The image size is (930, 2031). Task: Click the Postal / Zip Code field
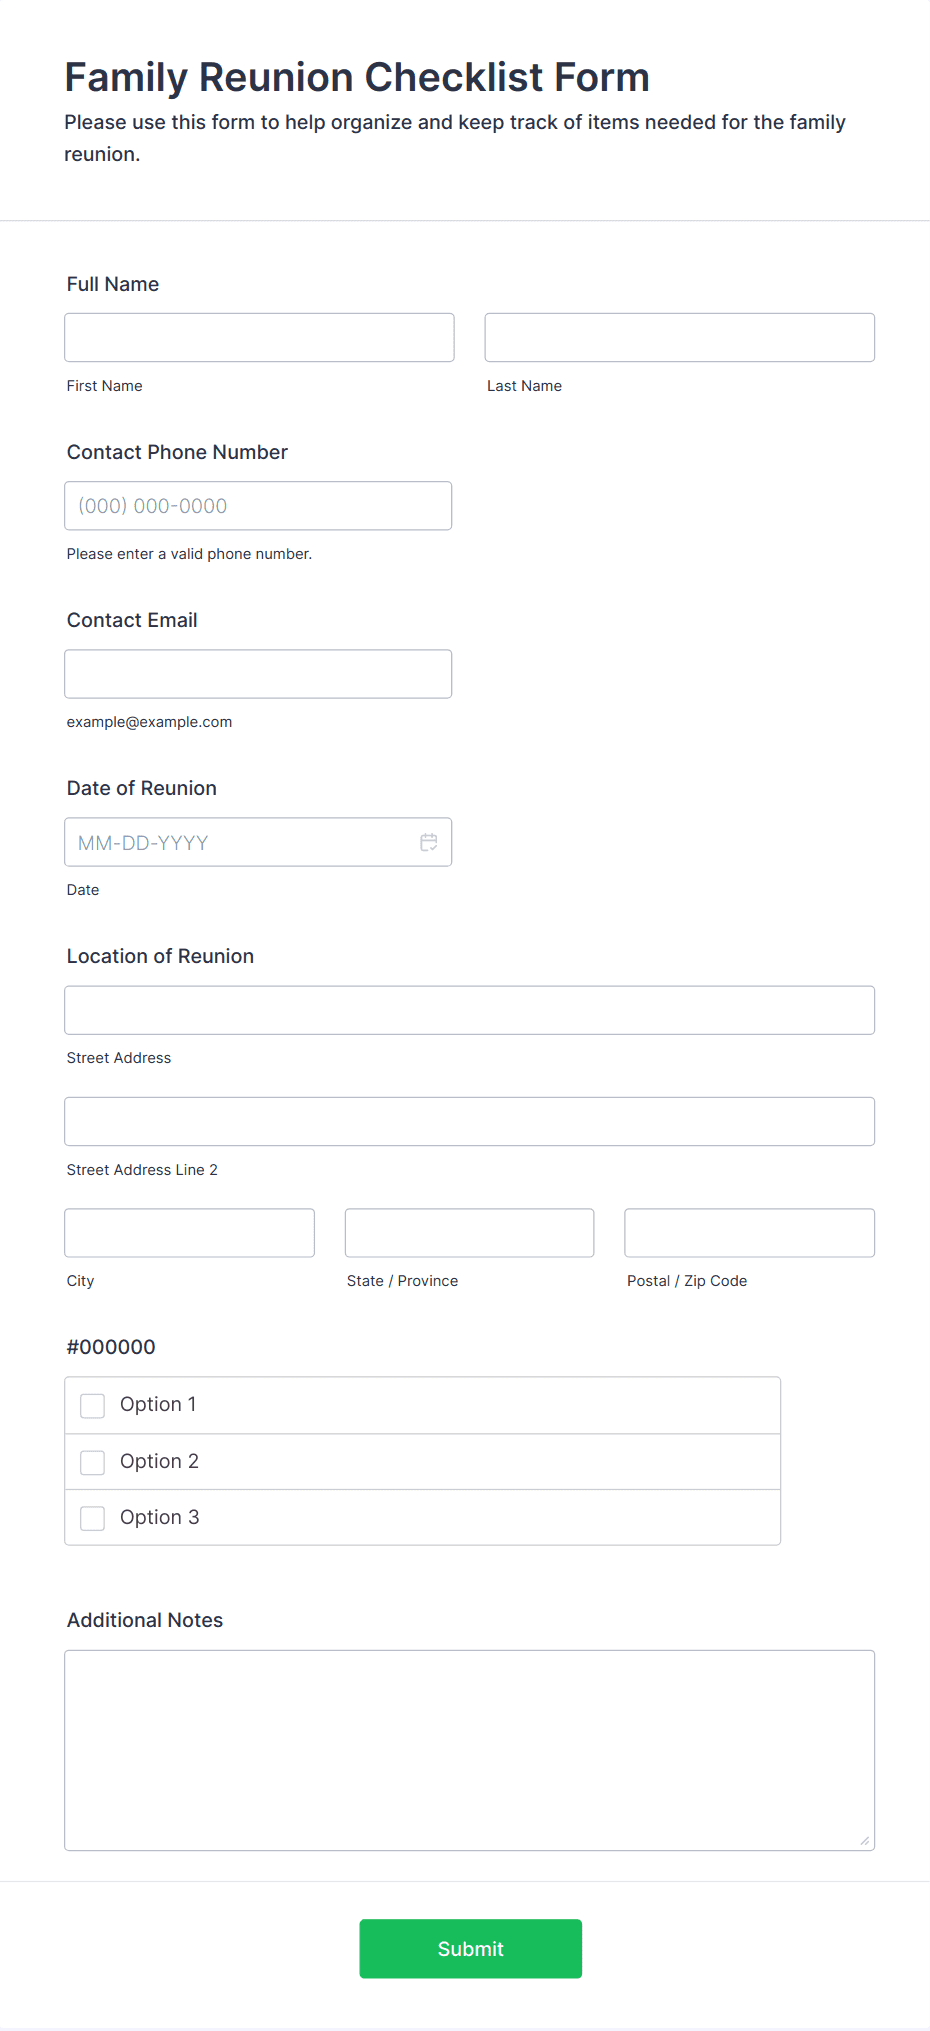(x=749, y=1232)
